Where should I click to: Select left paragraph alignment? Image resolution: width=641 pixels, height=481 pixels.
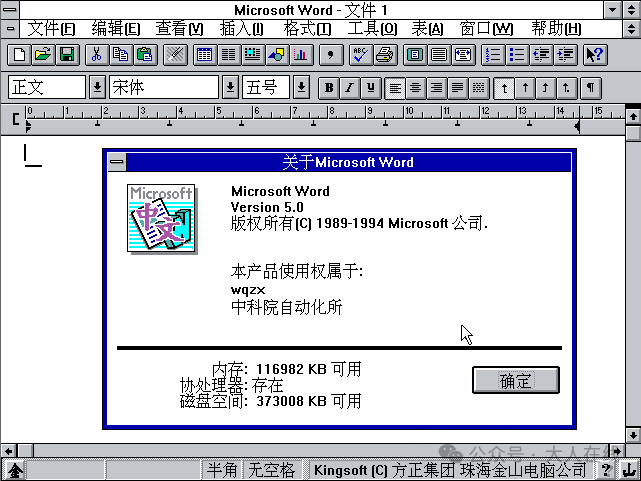coord(395,88)
